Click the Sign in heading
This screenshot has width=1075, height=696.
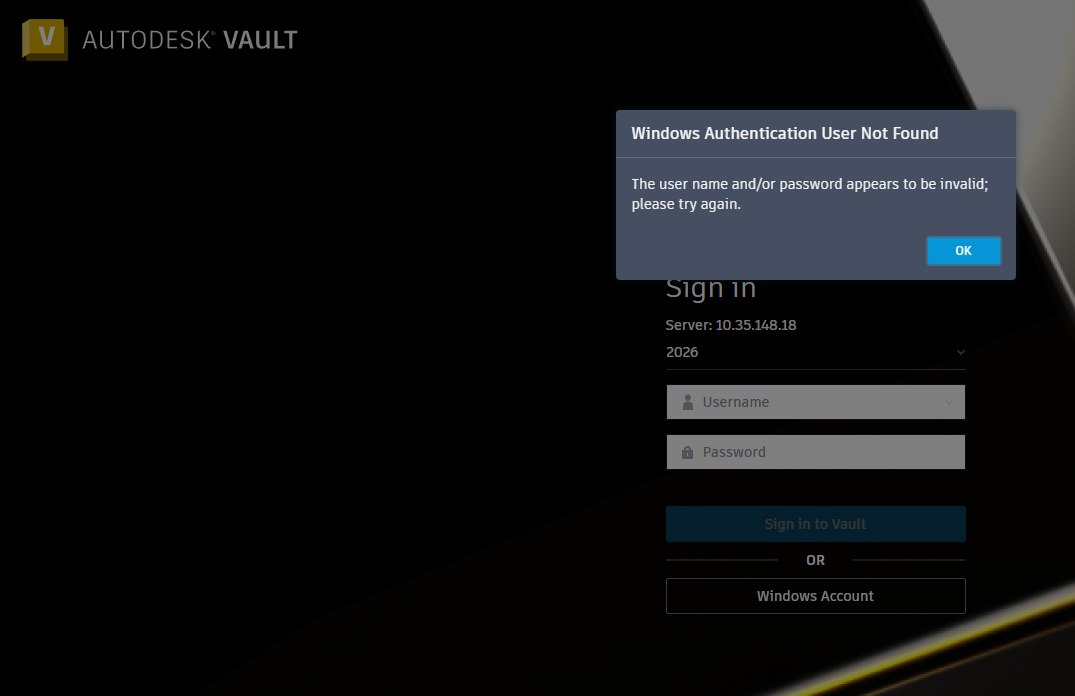point(711,288)
